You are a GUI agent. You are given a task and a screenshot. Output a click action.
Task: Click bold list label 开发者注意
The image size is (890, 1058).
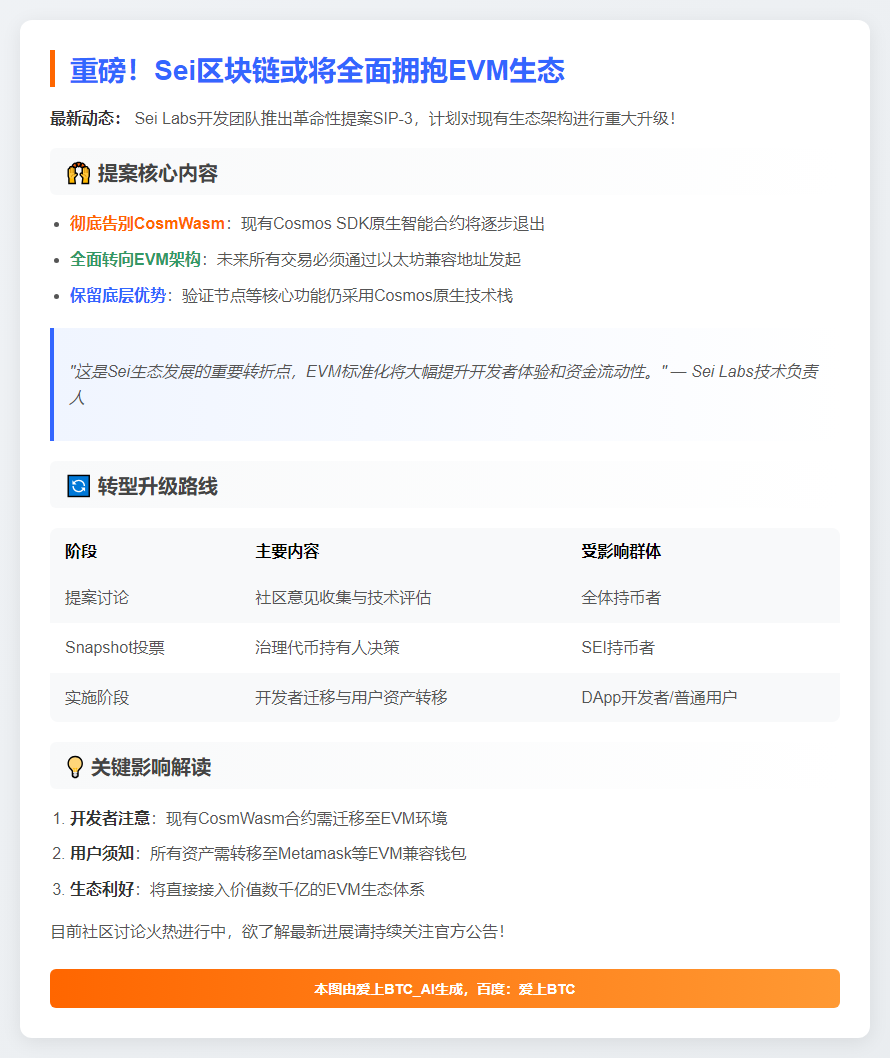click(x=109, y=818)
